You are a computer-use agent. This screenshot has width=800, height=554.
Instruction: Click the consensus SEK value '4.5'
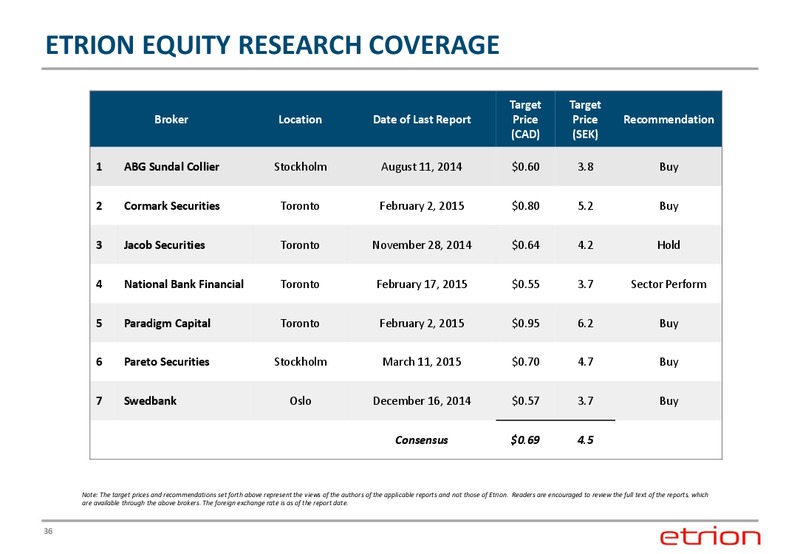(585, 440)
